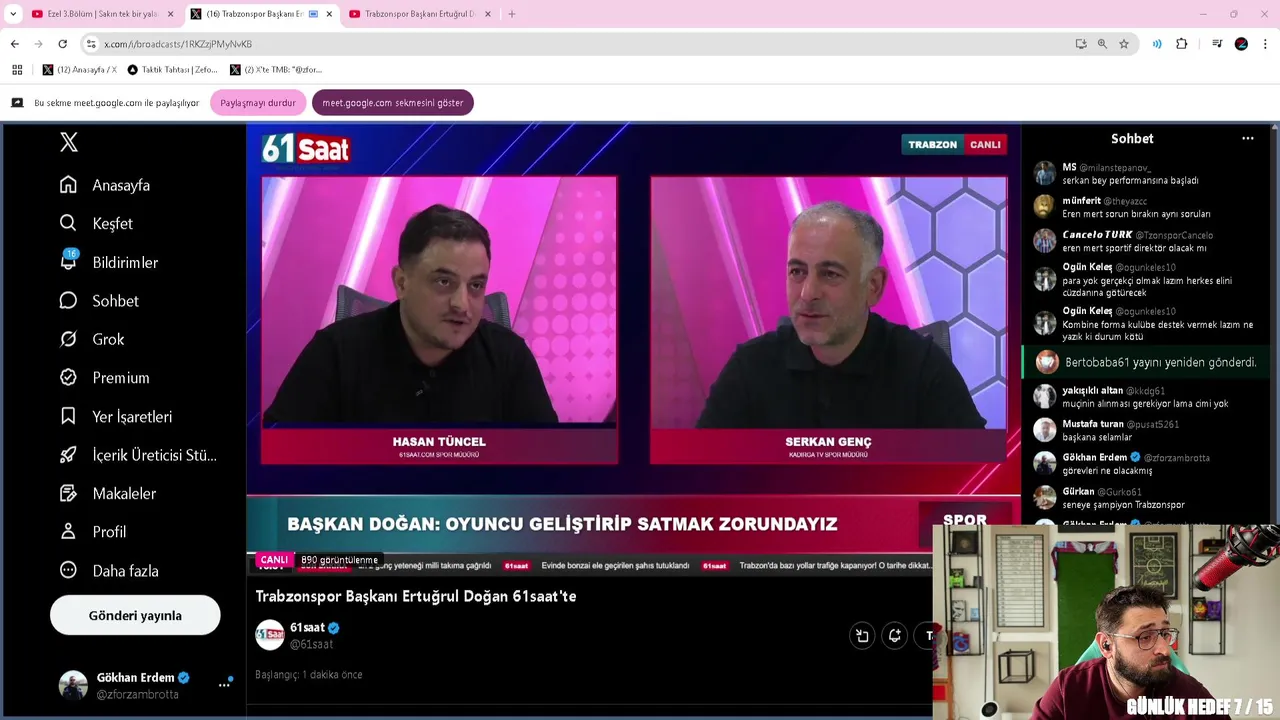Click meet.google.com sekmesini göster button

392,103
